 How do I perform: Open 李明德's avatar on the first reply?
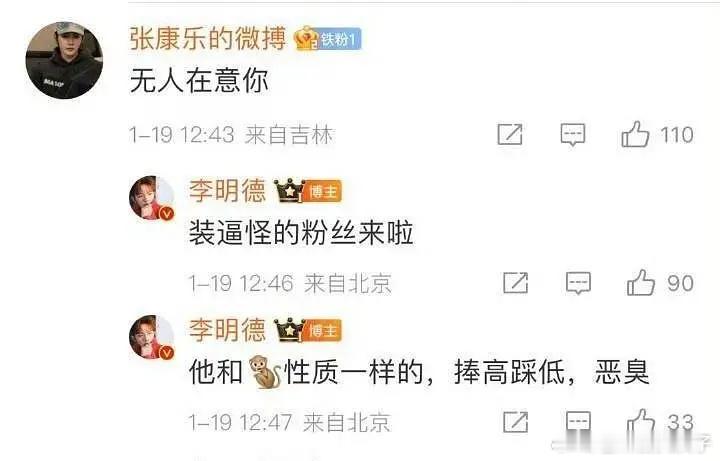pos(152,198)
